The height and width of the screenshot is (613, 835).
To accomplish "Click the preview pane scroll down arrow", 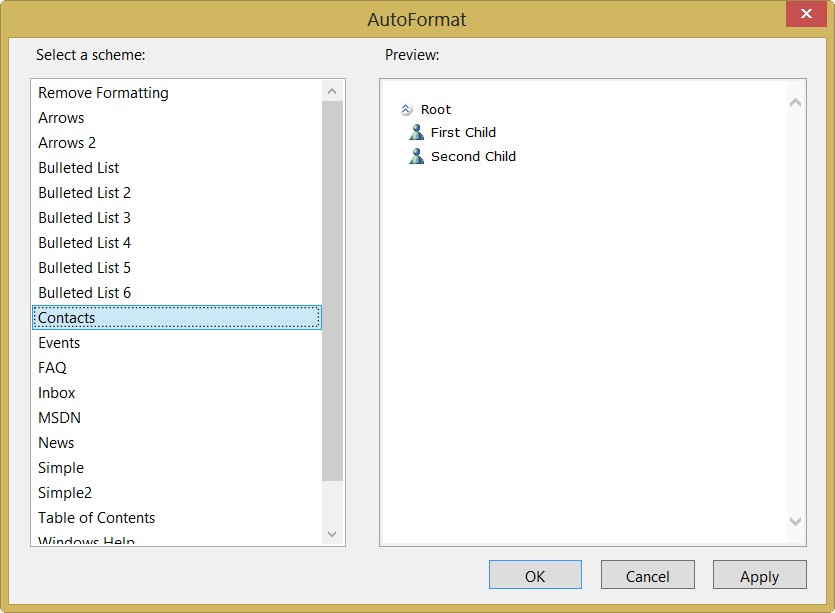I will tap(796, 521).
